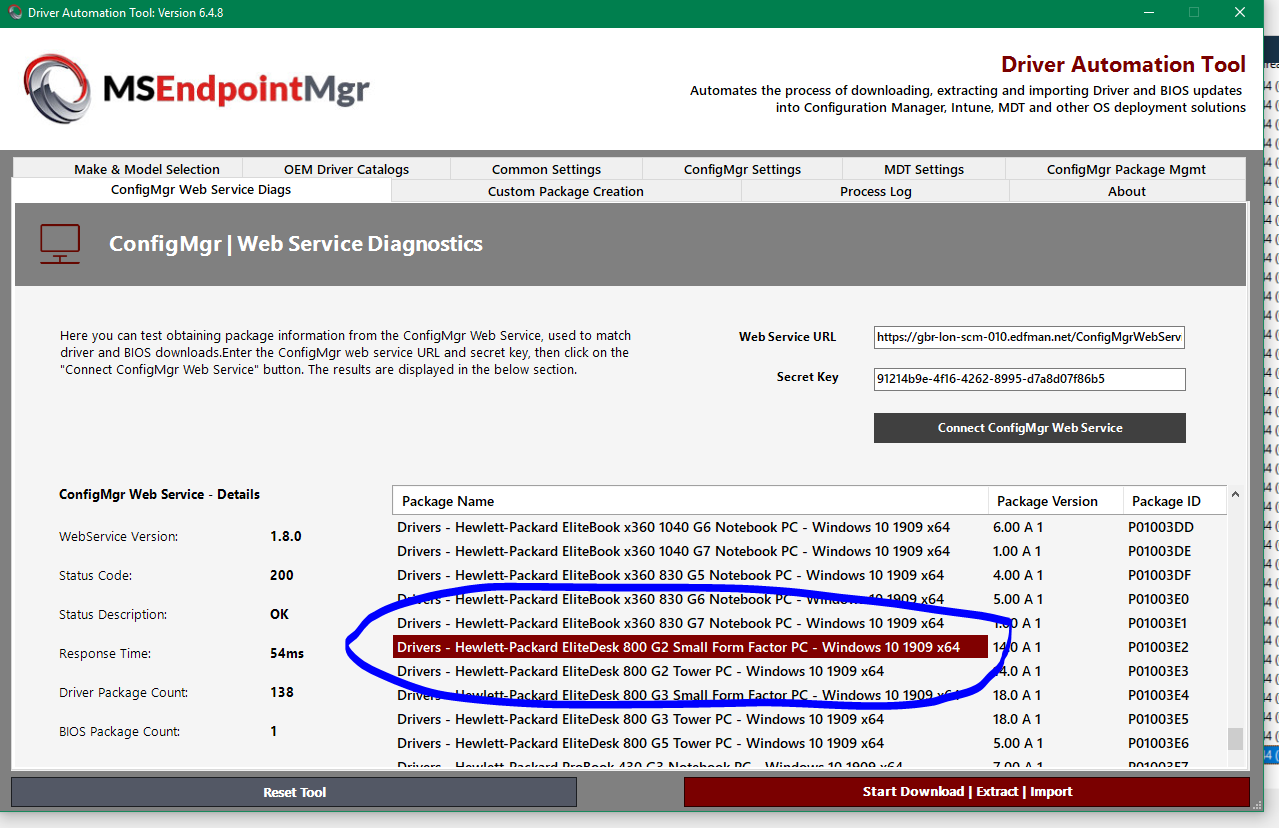Click the package list scrollbar thumb
The height and width of the screenshot is (828, 1279).
[1235, 738]
